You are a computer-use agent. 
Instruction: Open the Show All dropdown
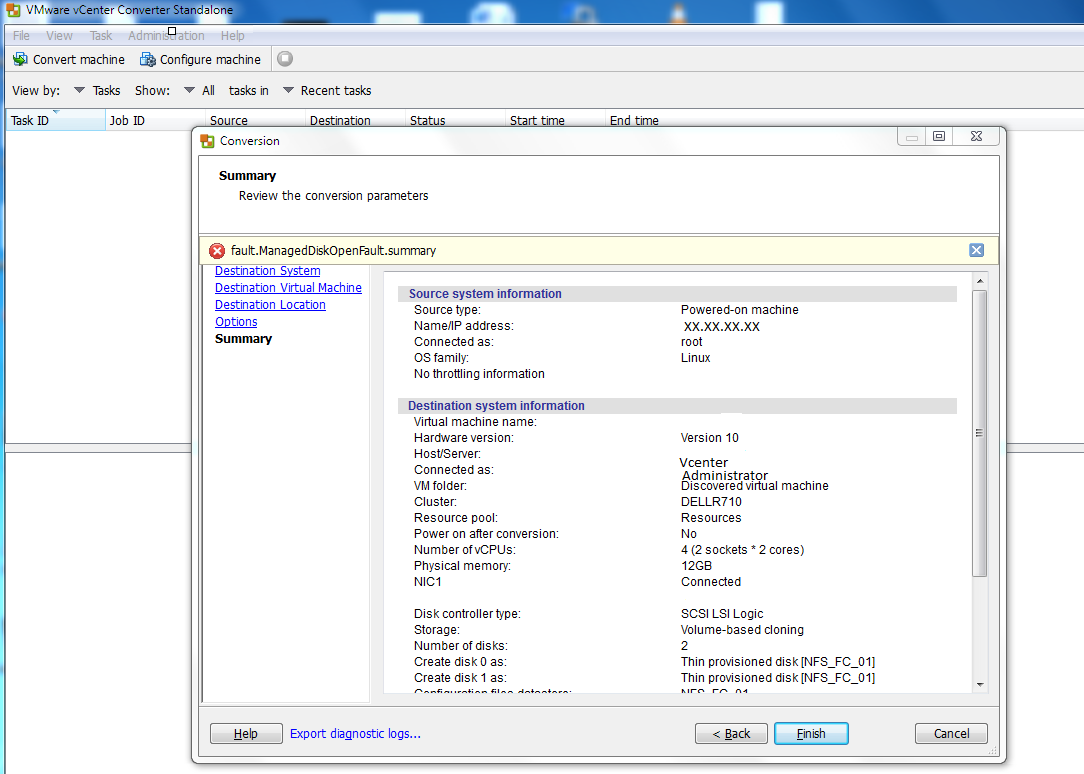(x=189, y=91)
